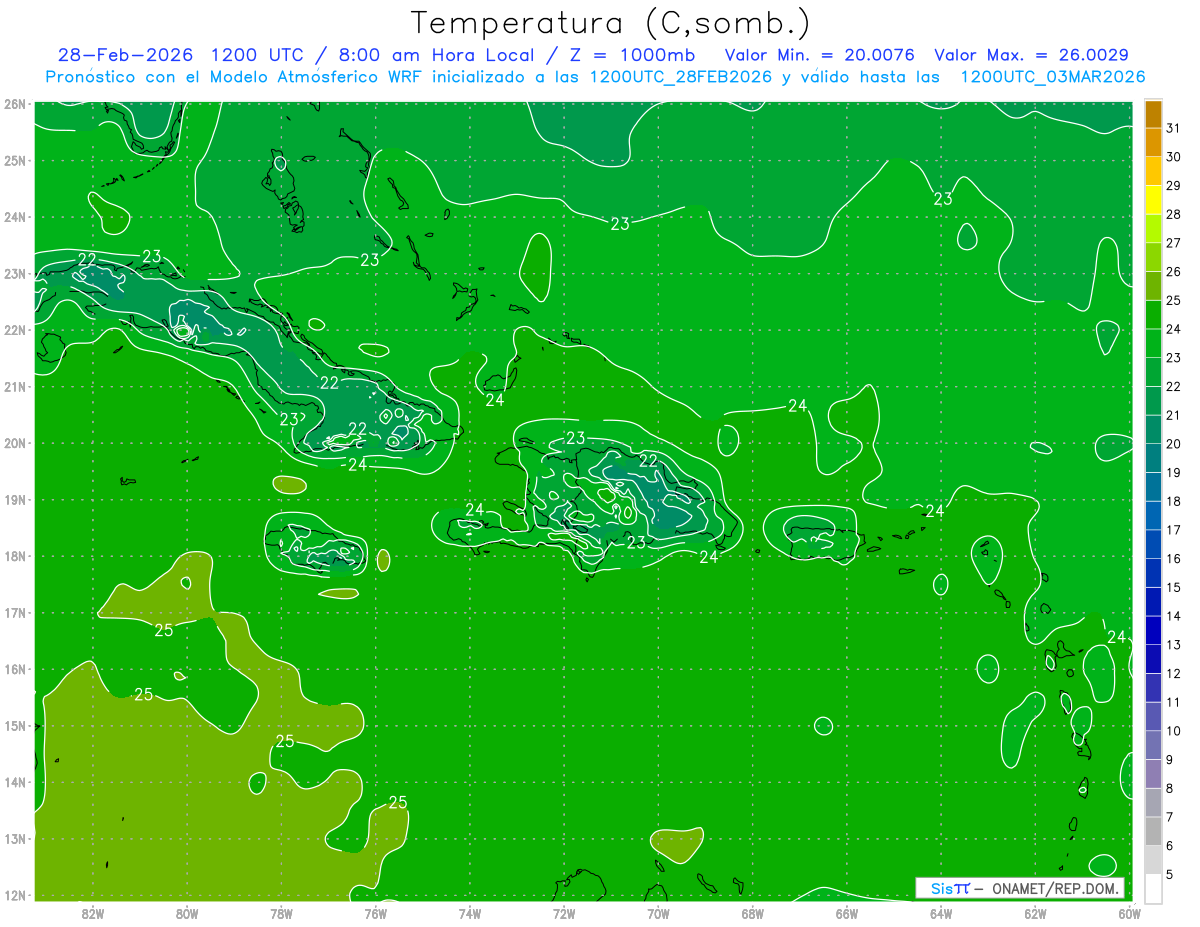The width and height of the screenshot is (1200, 927).
Task: Click initialization time '1200UTC_28FEB2026'
Action: (x=680, y=77)
